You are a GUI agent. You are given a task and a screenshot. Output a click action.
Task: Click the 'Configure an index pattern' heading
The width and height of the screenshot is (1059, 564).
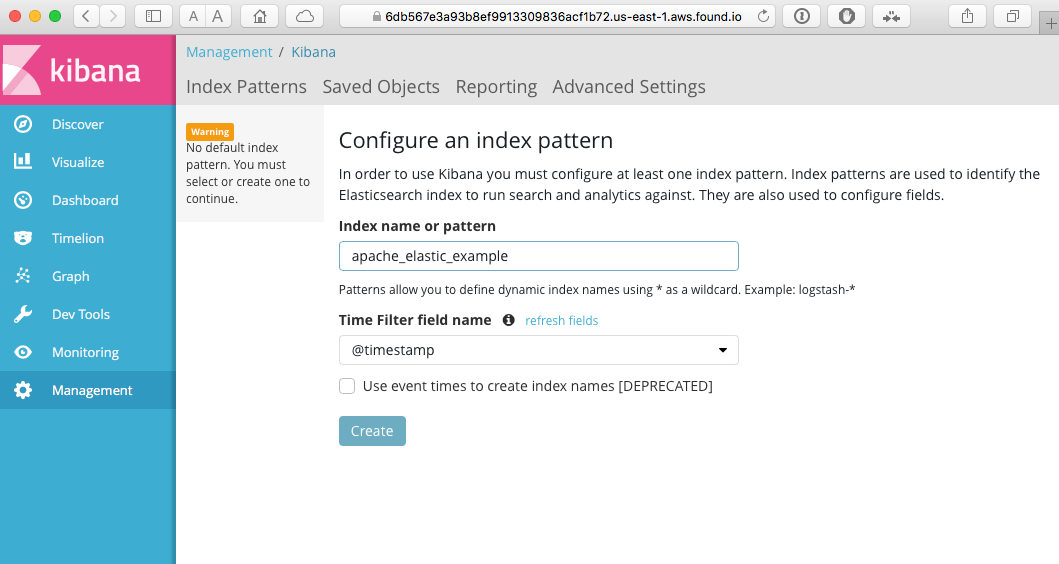tap(476, 140)
